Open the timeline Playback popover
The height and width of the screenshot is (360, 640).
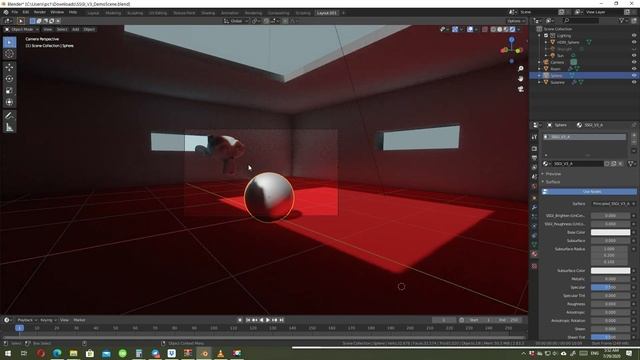(x=27, y=320)
